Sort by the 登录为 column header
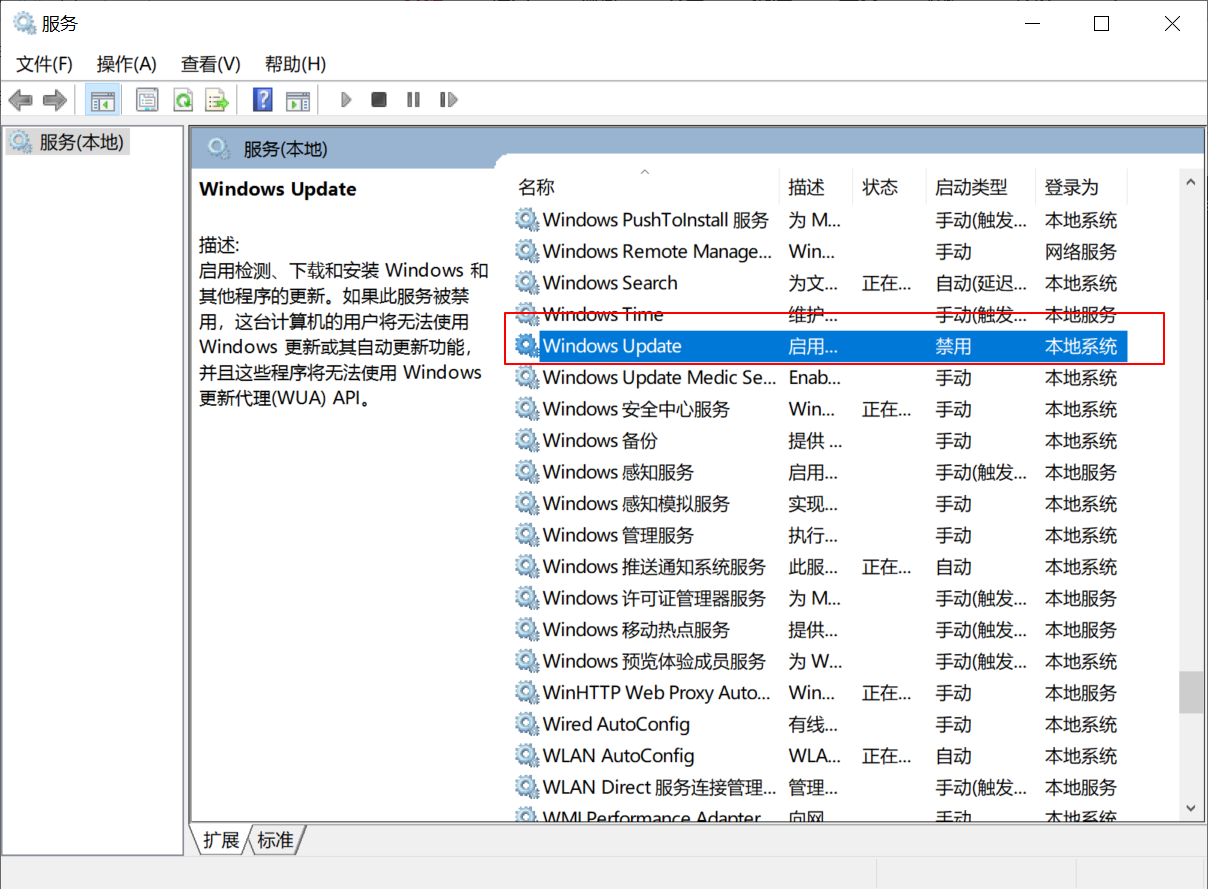Viewport: 1208px width, 889px height. (1080, 187)
